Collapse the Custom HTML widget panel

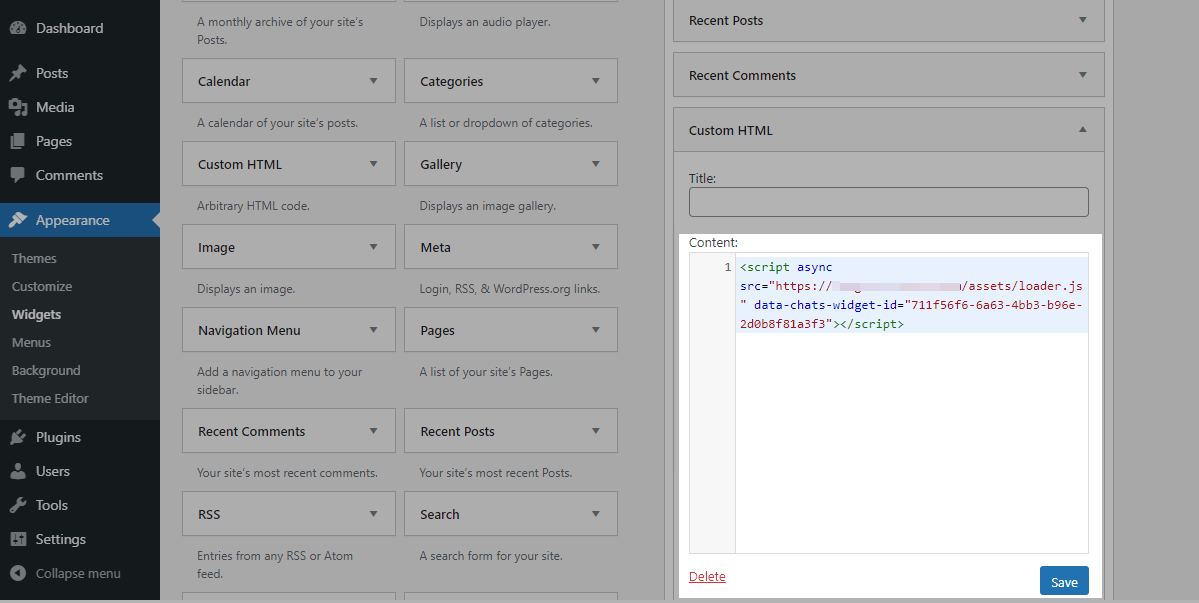(x=1082, y=130)
